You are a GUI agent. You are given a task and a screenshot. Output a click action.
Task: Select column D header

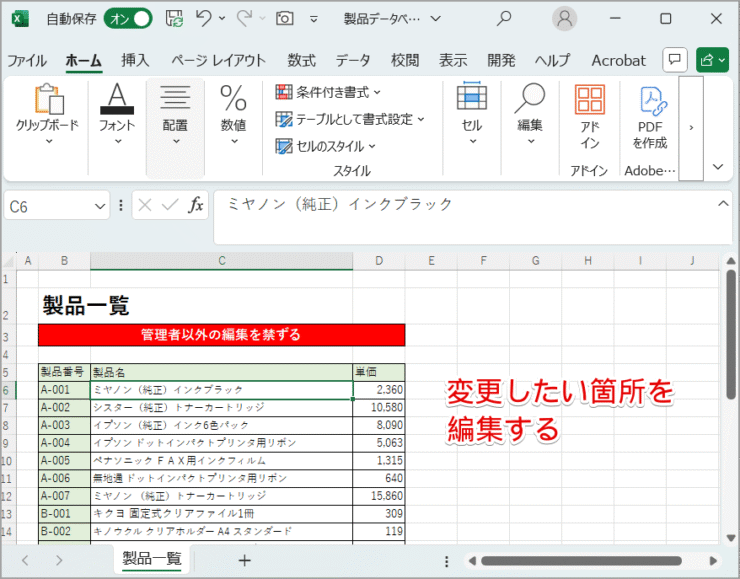click(x=379, y=260)
